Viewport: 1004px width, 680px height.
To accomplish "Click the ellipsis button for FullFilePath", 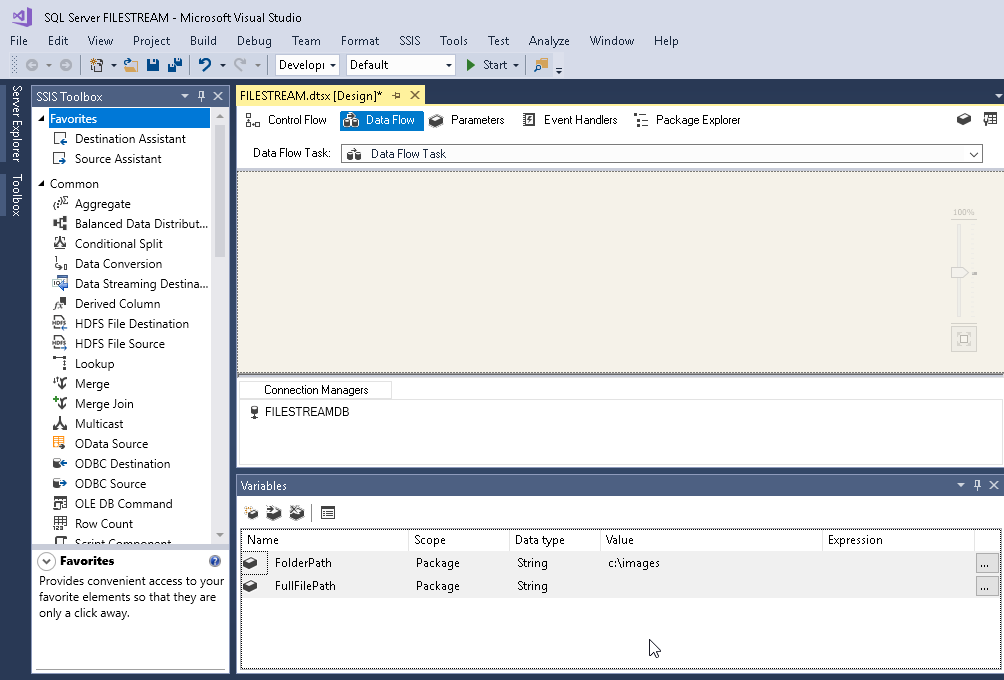I will [986, 586].
